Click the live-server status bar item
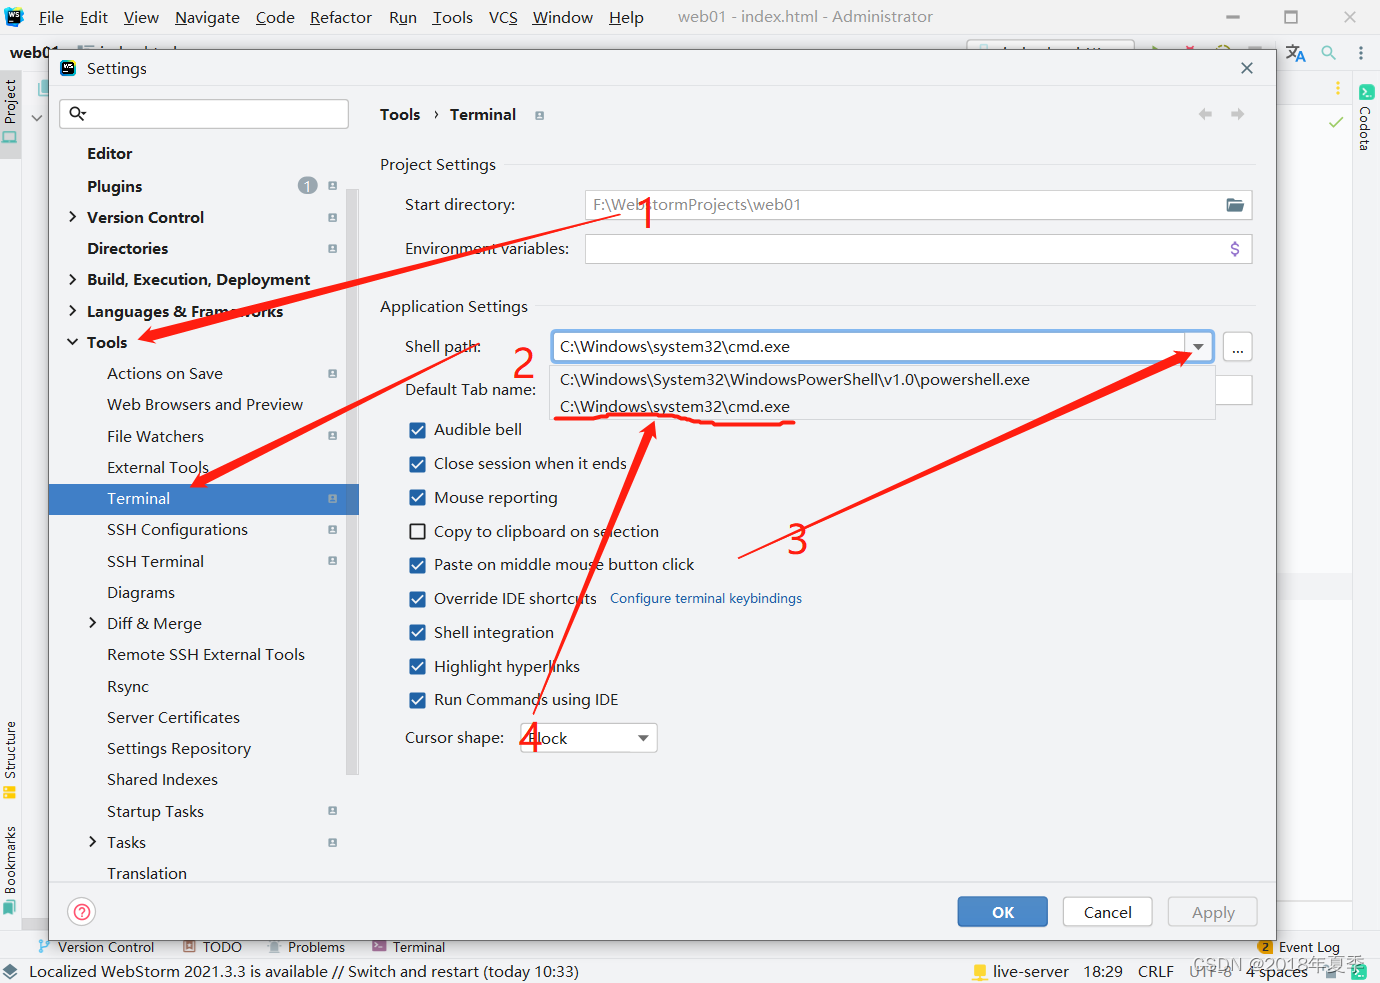1380x983 pixels. click(x=1021, y=971)
